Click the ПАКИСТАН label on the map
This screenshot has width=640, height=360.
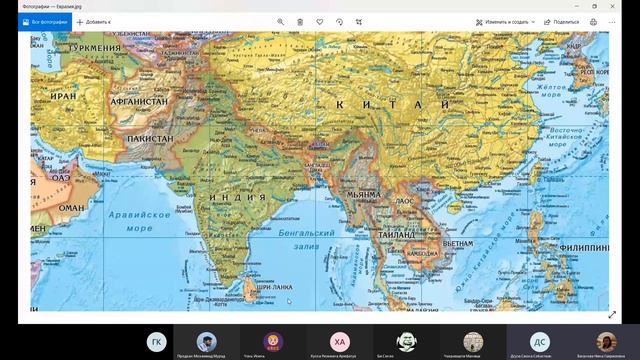[x=151, y=139]
